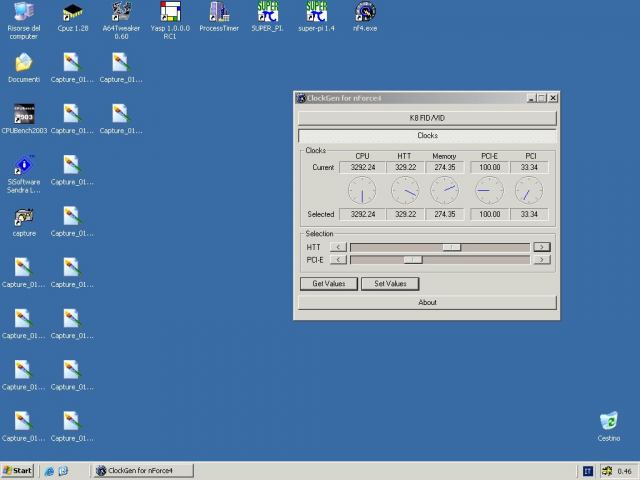Click the HTT clock dial gauge

(405, 191)
